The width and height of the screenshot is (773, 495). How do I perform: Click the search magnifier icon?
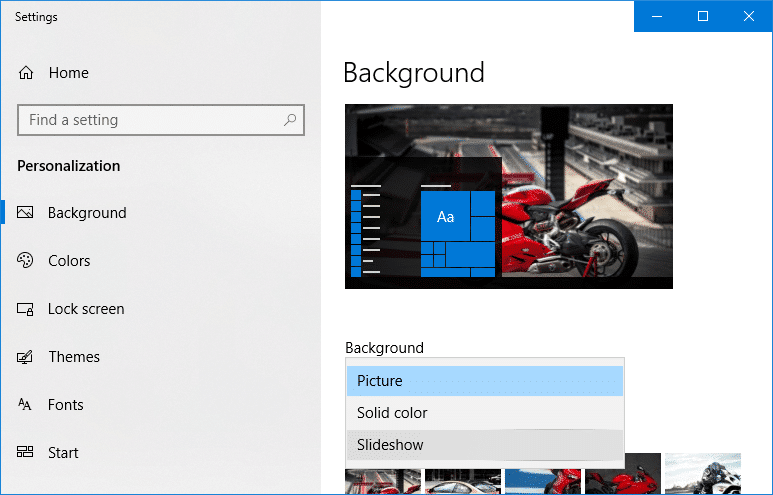[x=290, y=120]
